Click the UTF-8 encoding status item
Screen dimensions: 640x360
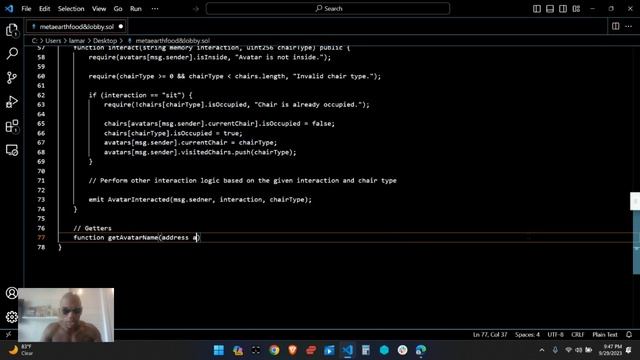pos(556,335)
